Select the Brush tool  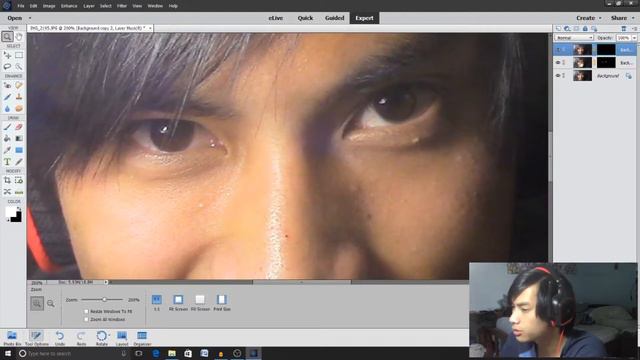tap(7, 127)
